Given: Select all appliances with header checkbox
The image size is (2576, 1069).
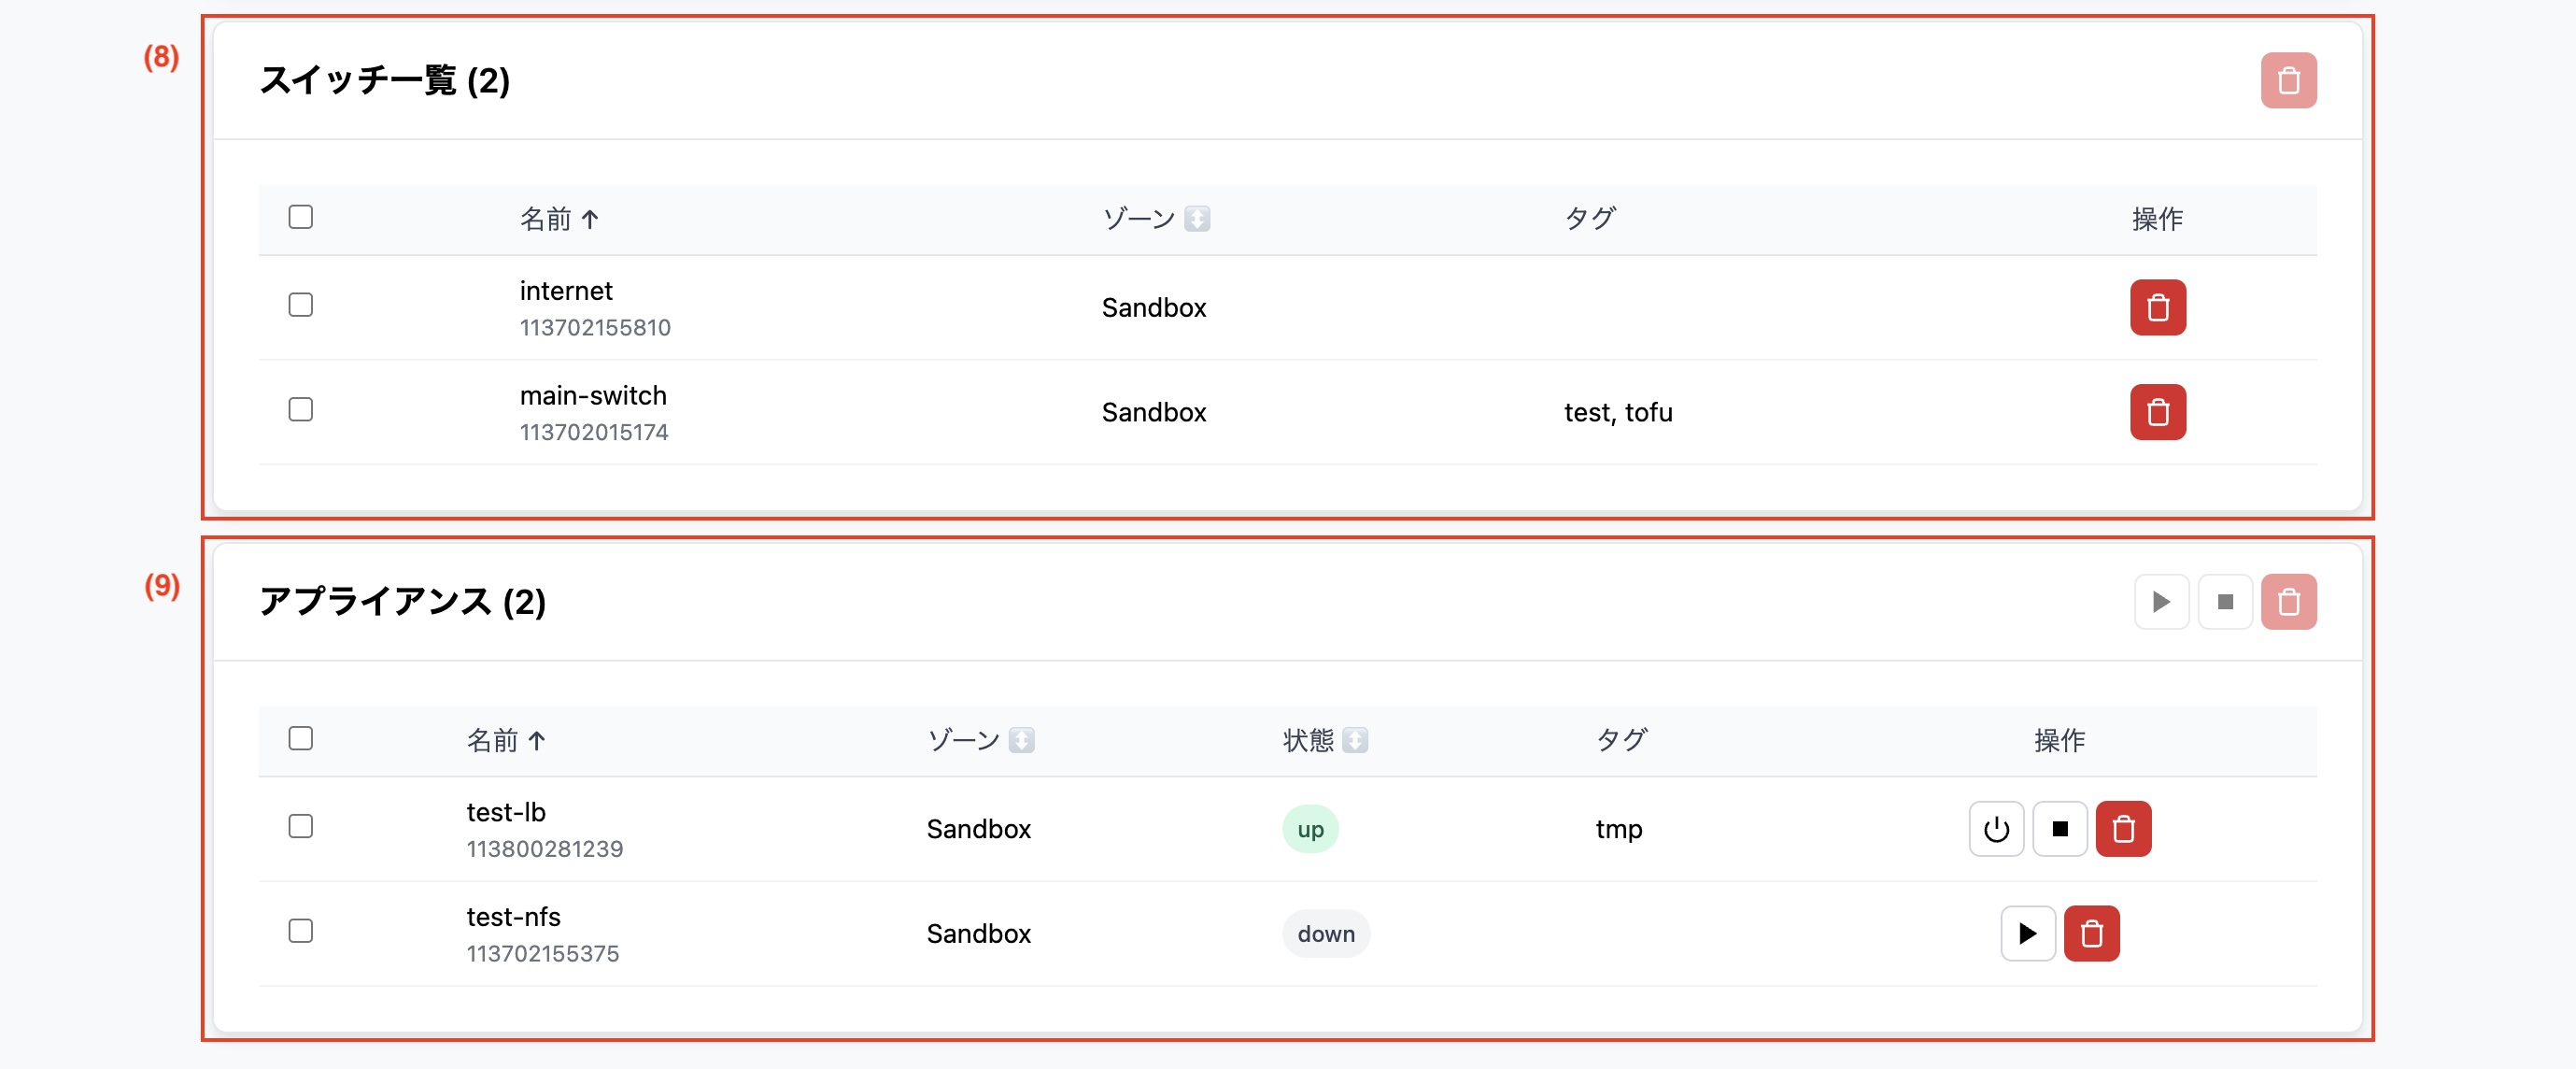Looking at the screenshot, I should point(300,739).
